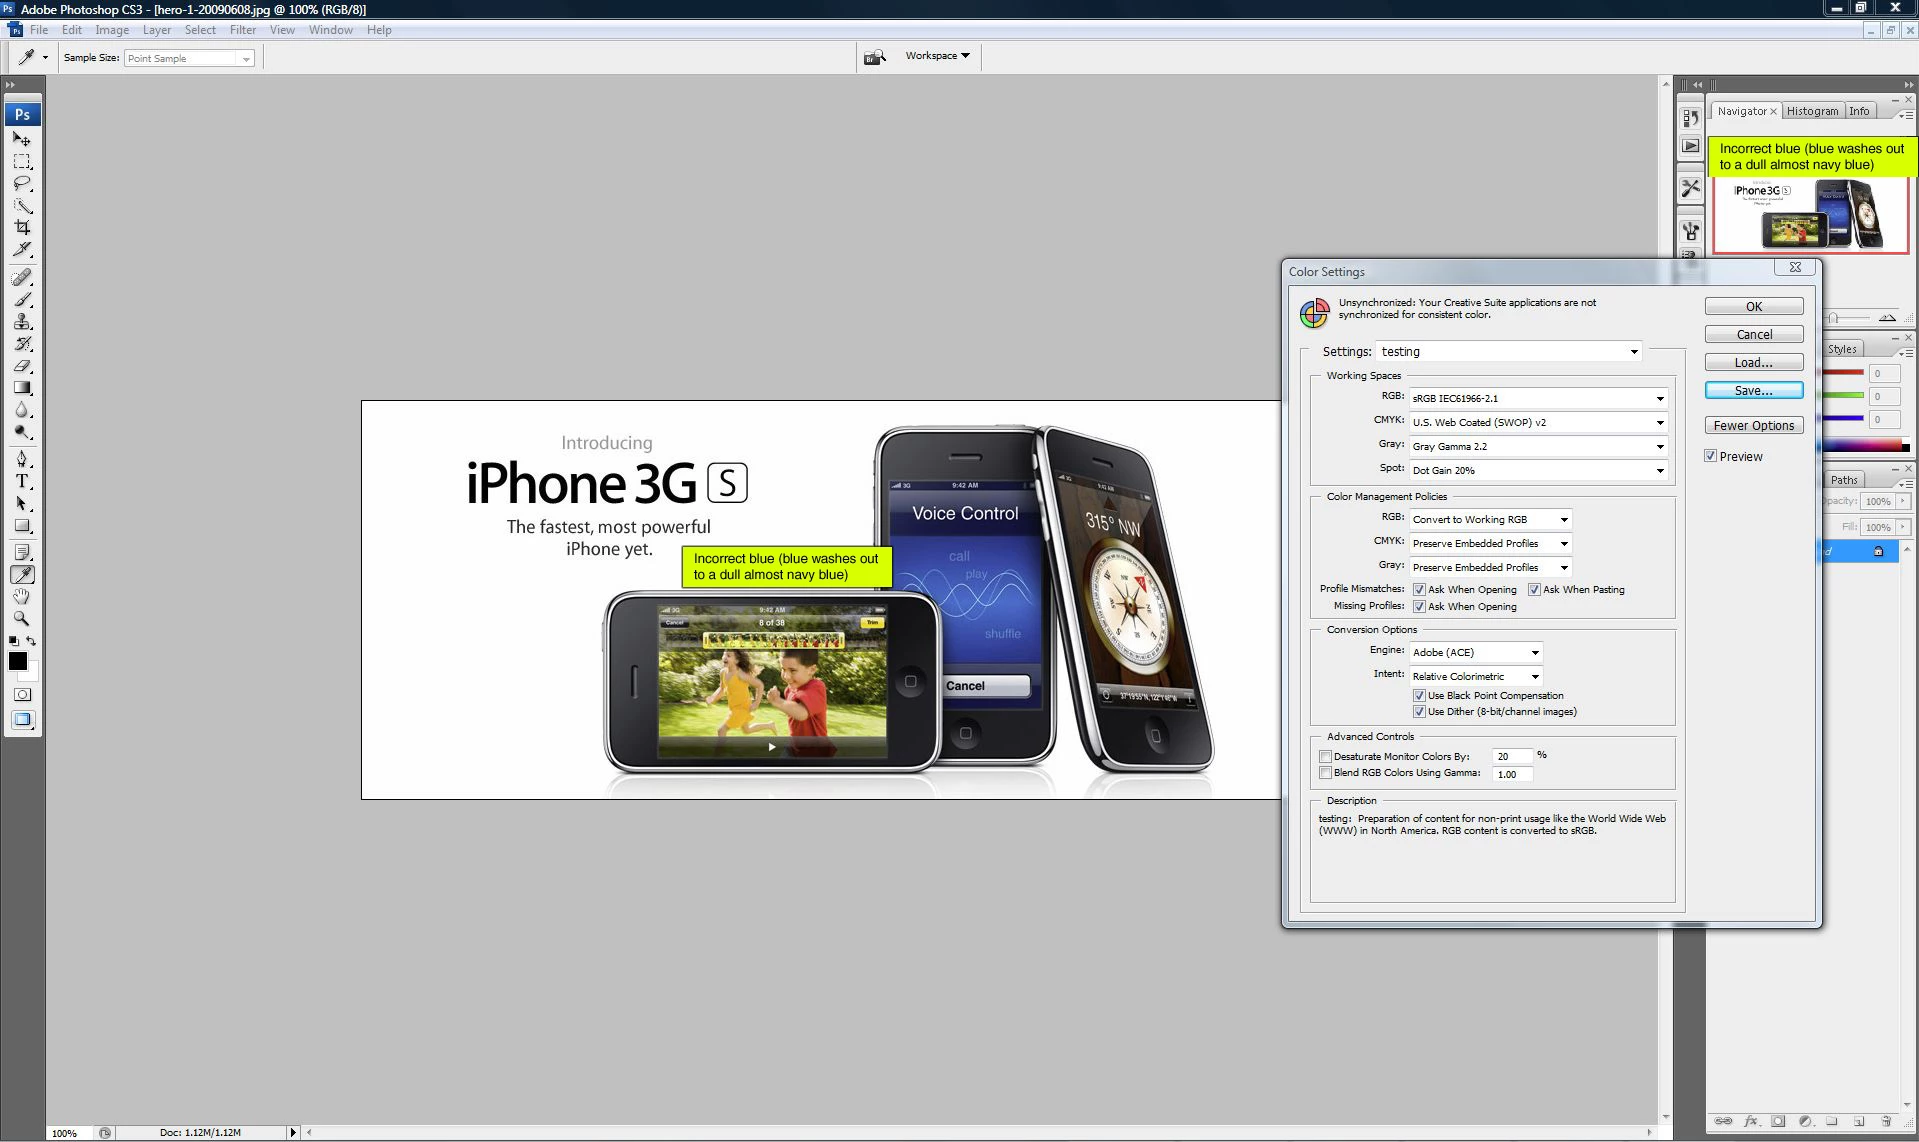Switch to the Histogram tab
The image size is (1919, 1142).
pos(1812,111)
